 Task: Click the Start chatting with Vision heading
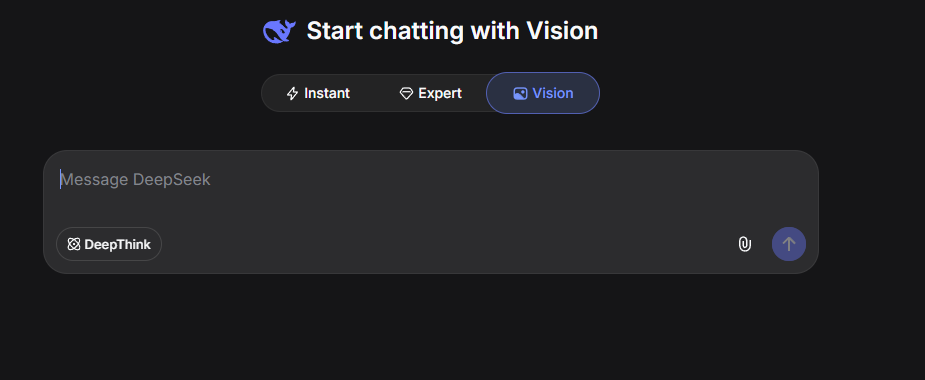452,31
